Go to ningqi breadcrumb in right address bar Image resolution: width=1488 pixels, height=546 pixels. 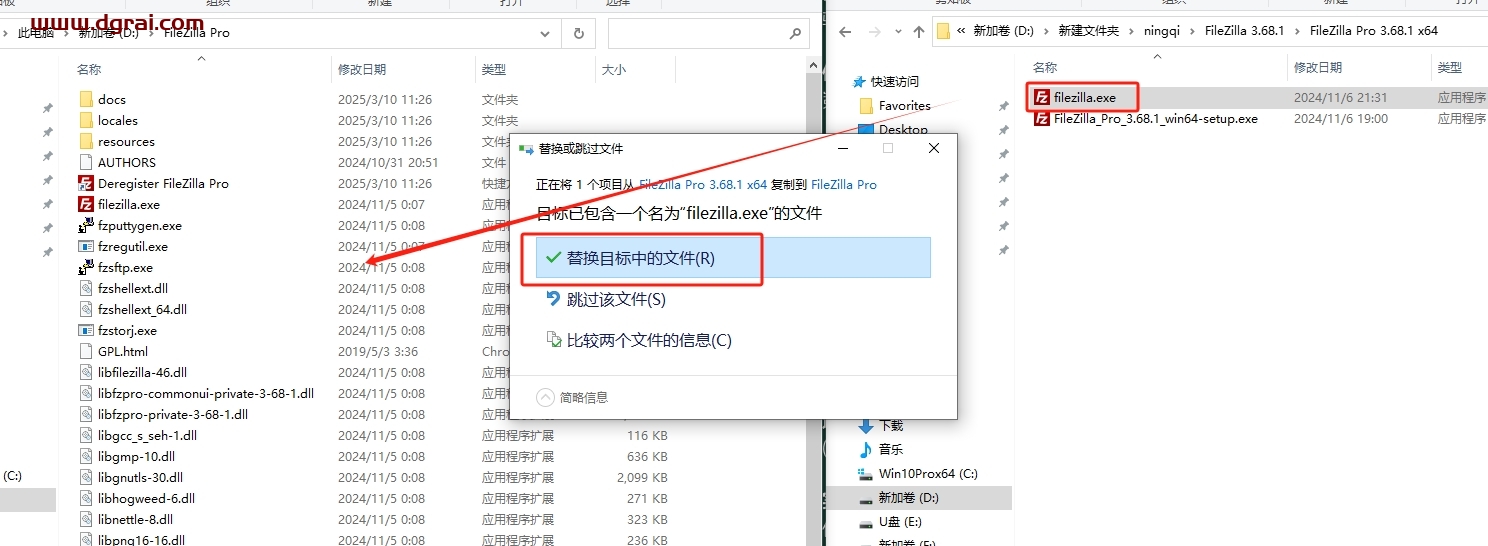coord(1162,31)
